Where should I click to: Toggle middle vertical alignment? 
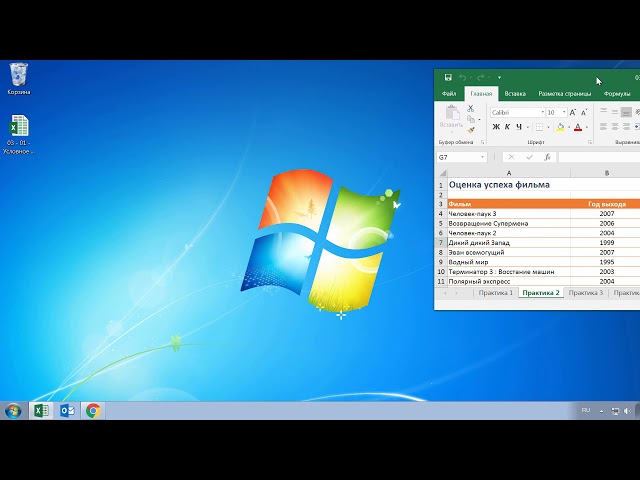615,112
